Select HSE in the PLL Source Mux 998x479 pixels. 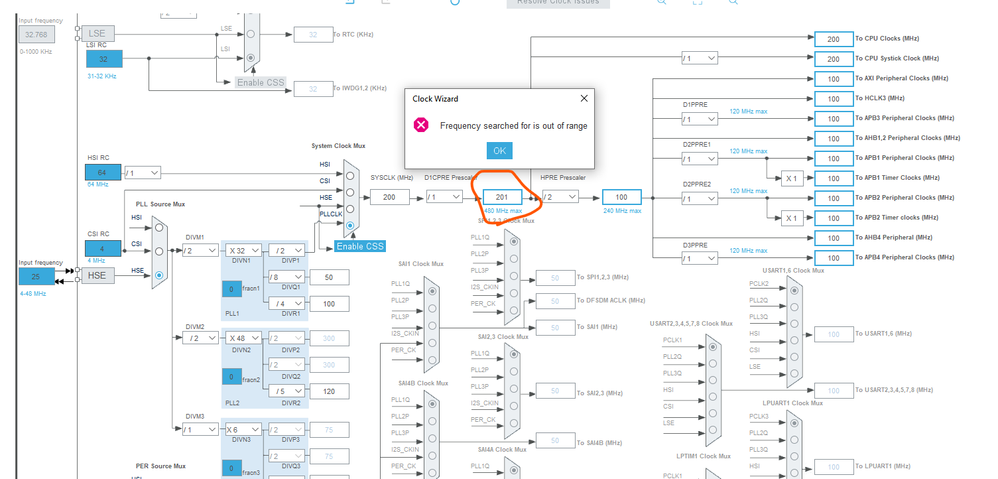click(159, 275)
